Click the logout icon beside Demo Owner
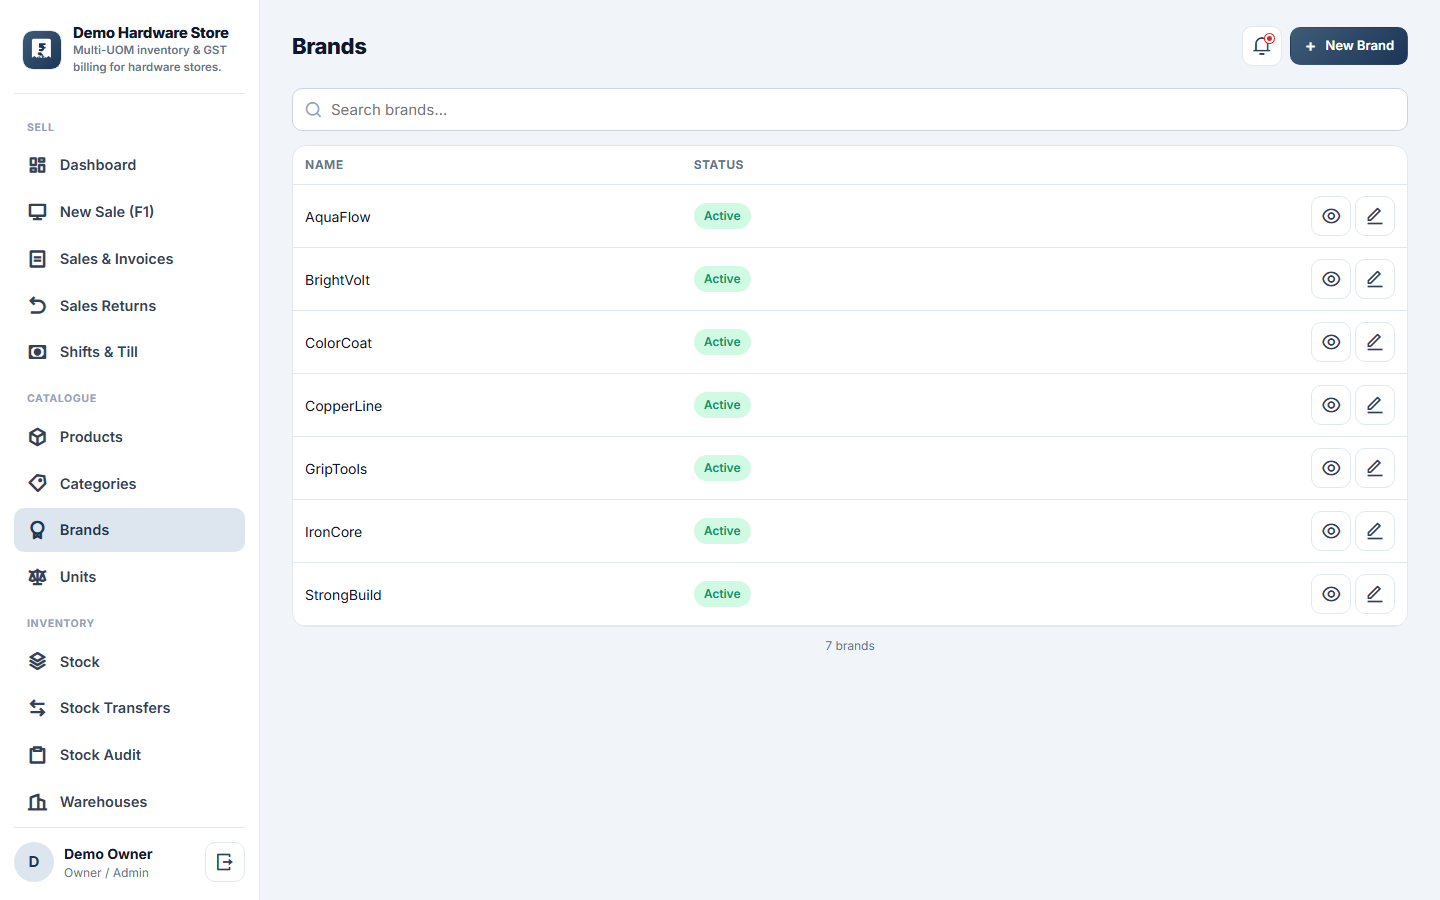Screen dimensions: 1440x900 point(225,862)
